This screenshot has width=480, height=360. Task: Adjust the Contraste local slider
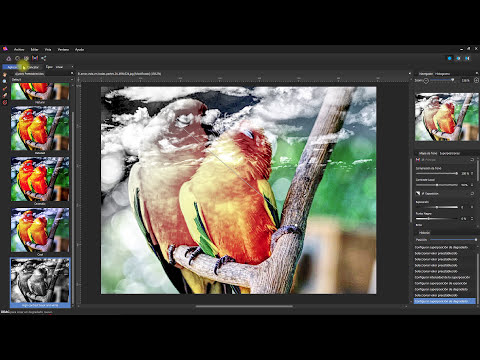(437, 185)
